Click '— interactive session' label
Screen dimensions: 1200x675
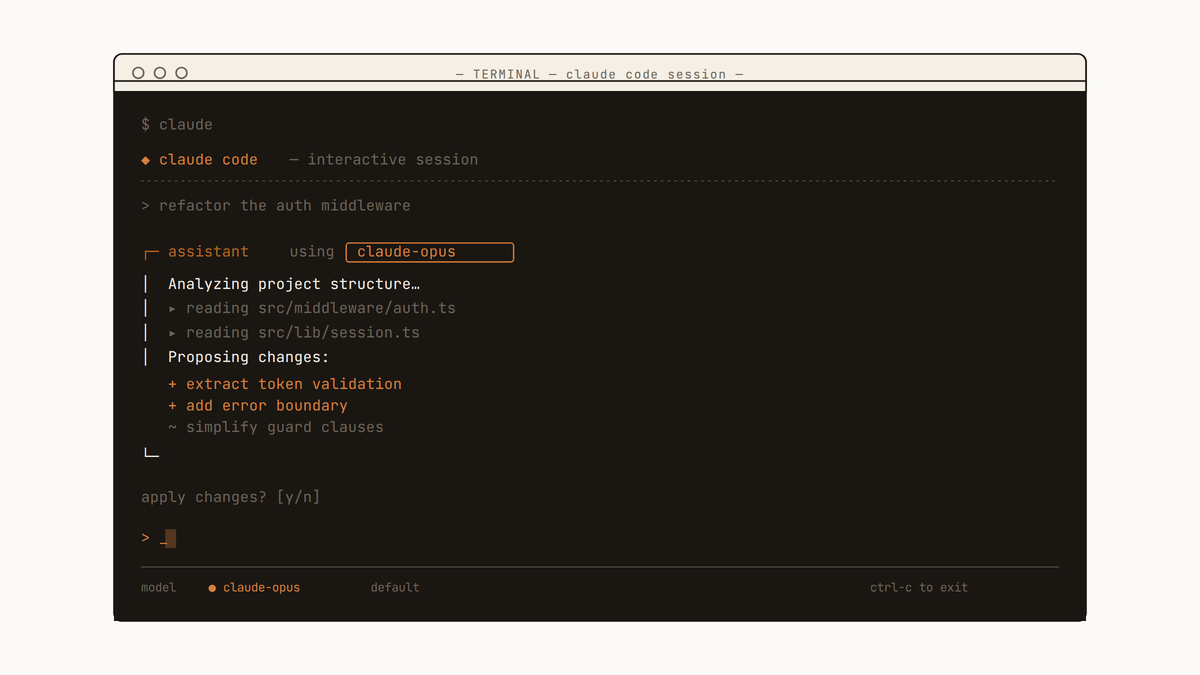384,160
